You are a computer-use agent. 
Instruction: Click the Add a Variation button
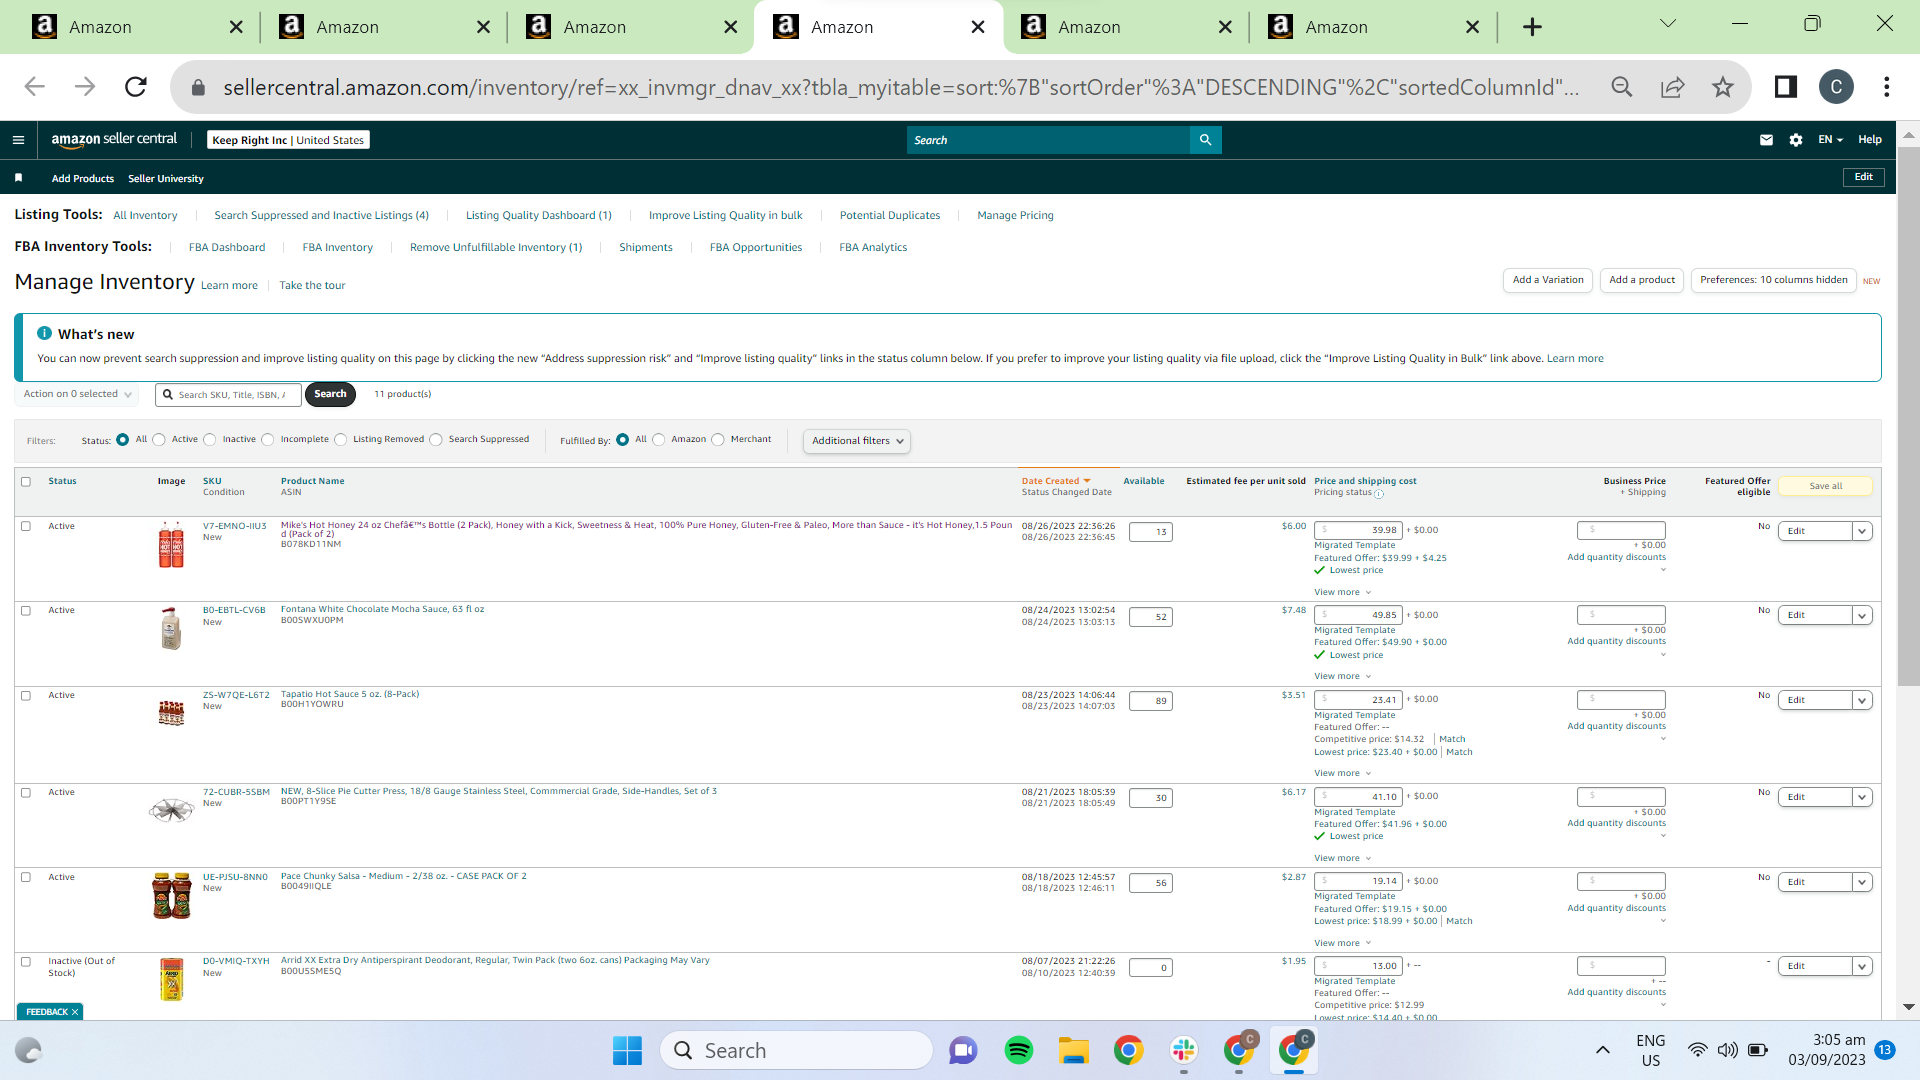point(1547,281)
